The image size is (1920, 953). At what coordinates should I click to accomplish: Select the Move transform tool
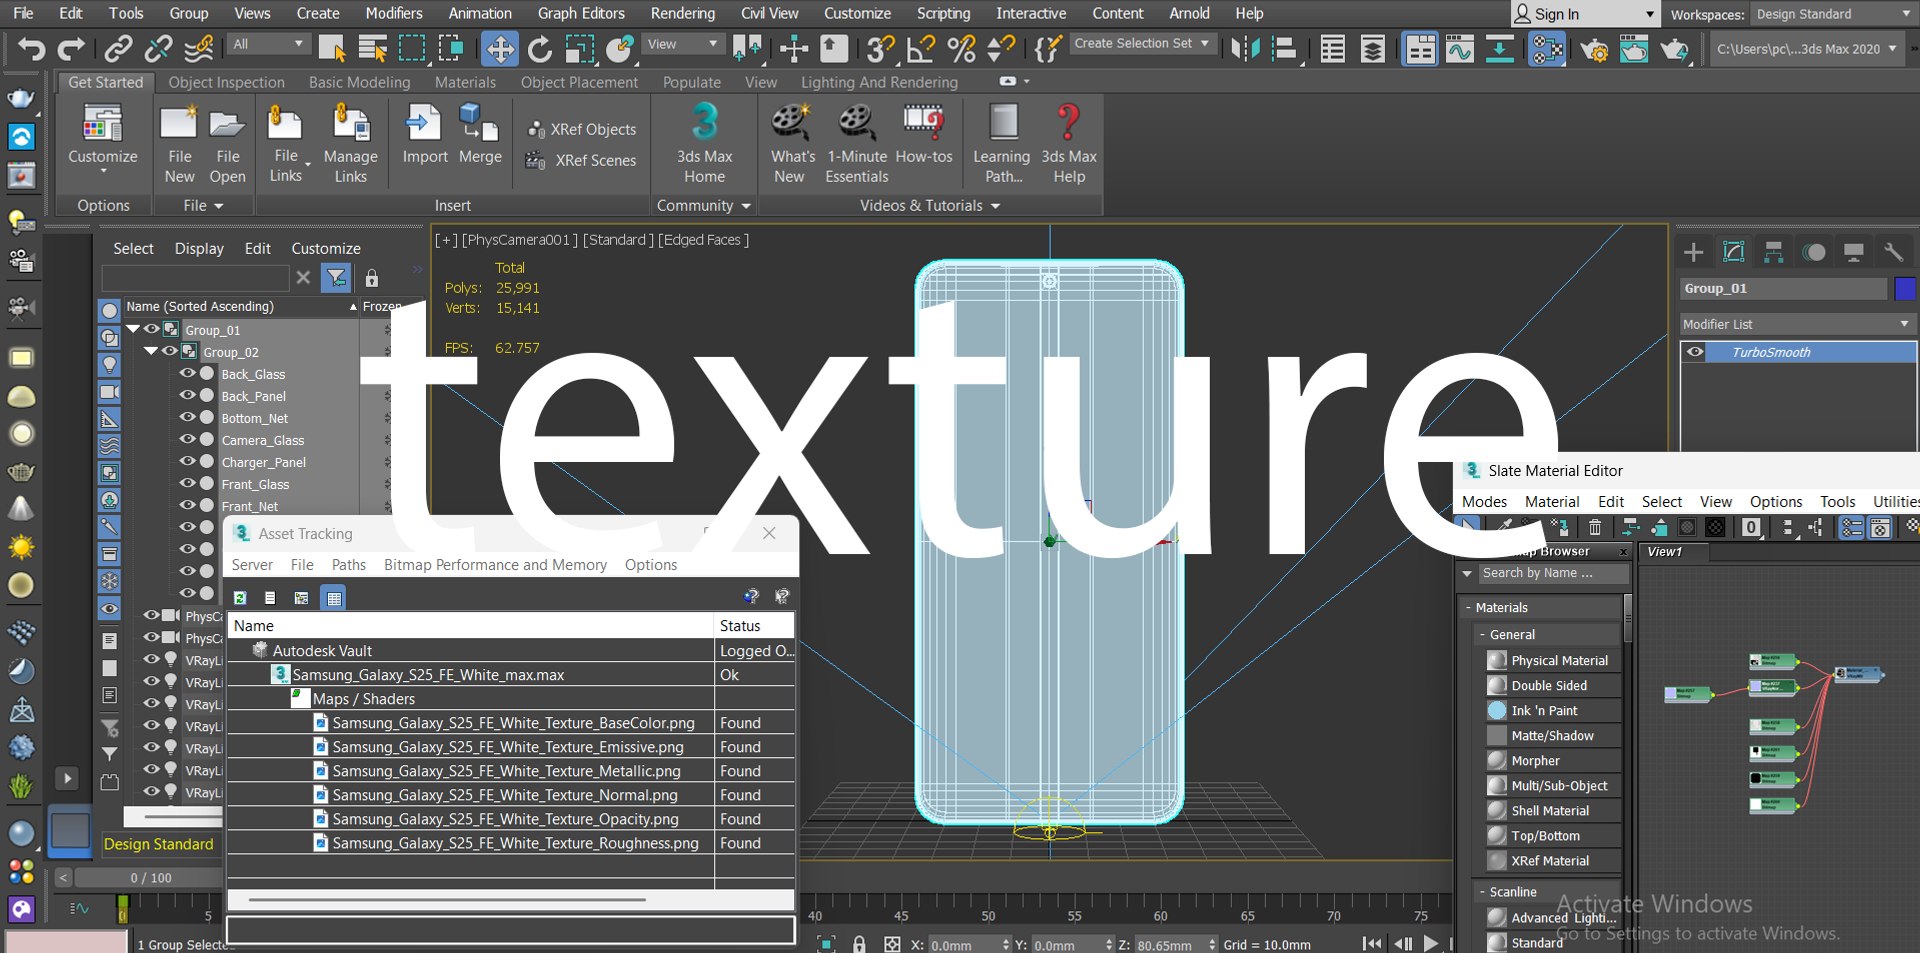(x=499, y=48)
